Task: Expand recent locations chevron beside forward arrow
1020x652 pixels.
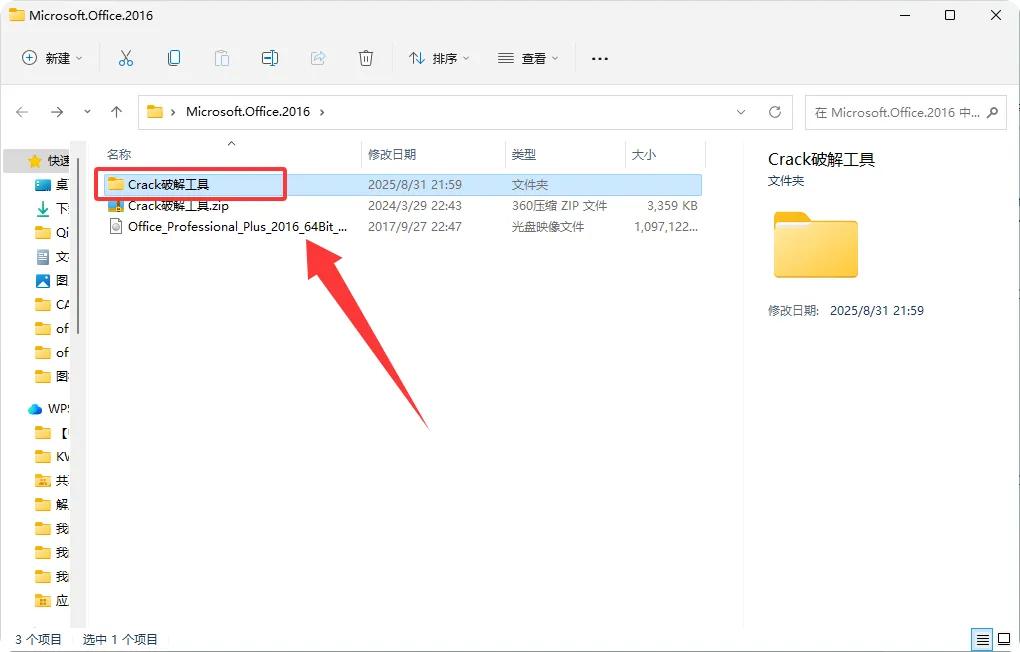Action: pos(87,112)
